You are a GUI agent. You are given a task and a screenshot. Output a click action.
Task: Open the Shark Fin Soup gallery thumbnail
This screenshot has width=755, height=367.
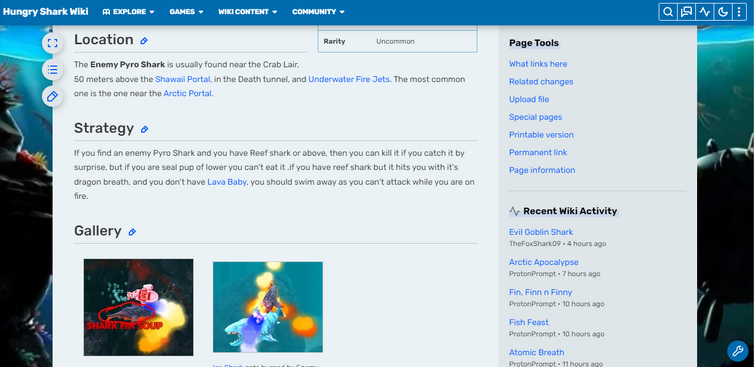139,307
